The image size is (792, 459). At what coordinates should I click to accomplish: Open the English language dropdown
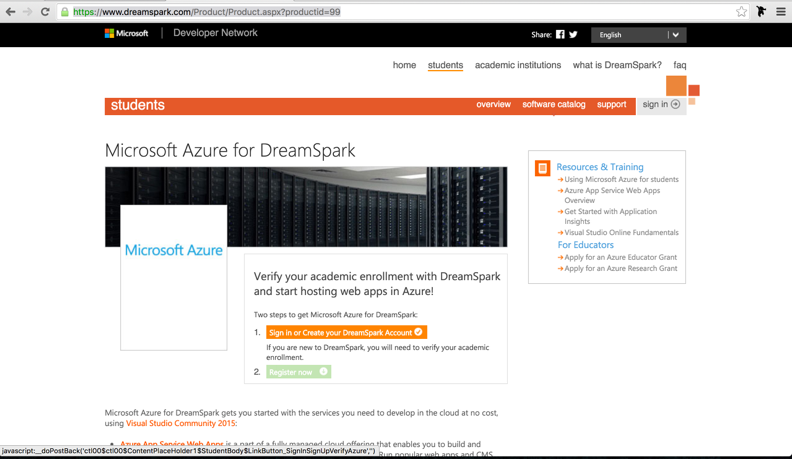638,35
